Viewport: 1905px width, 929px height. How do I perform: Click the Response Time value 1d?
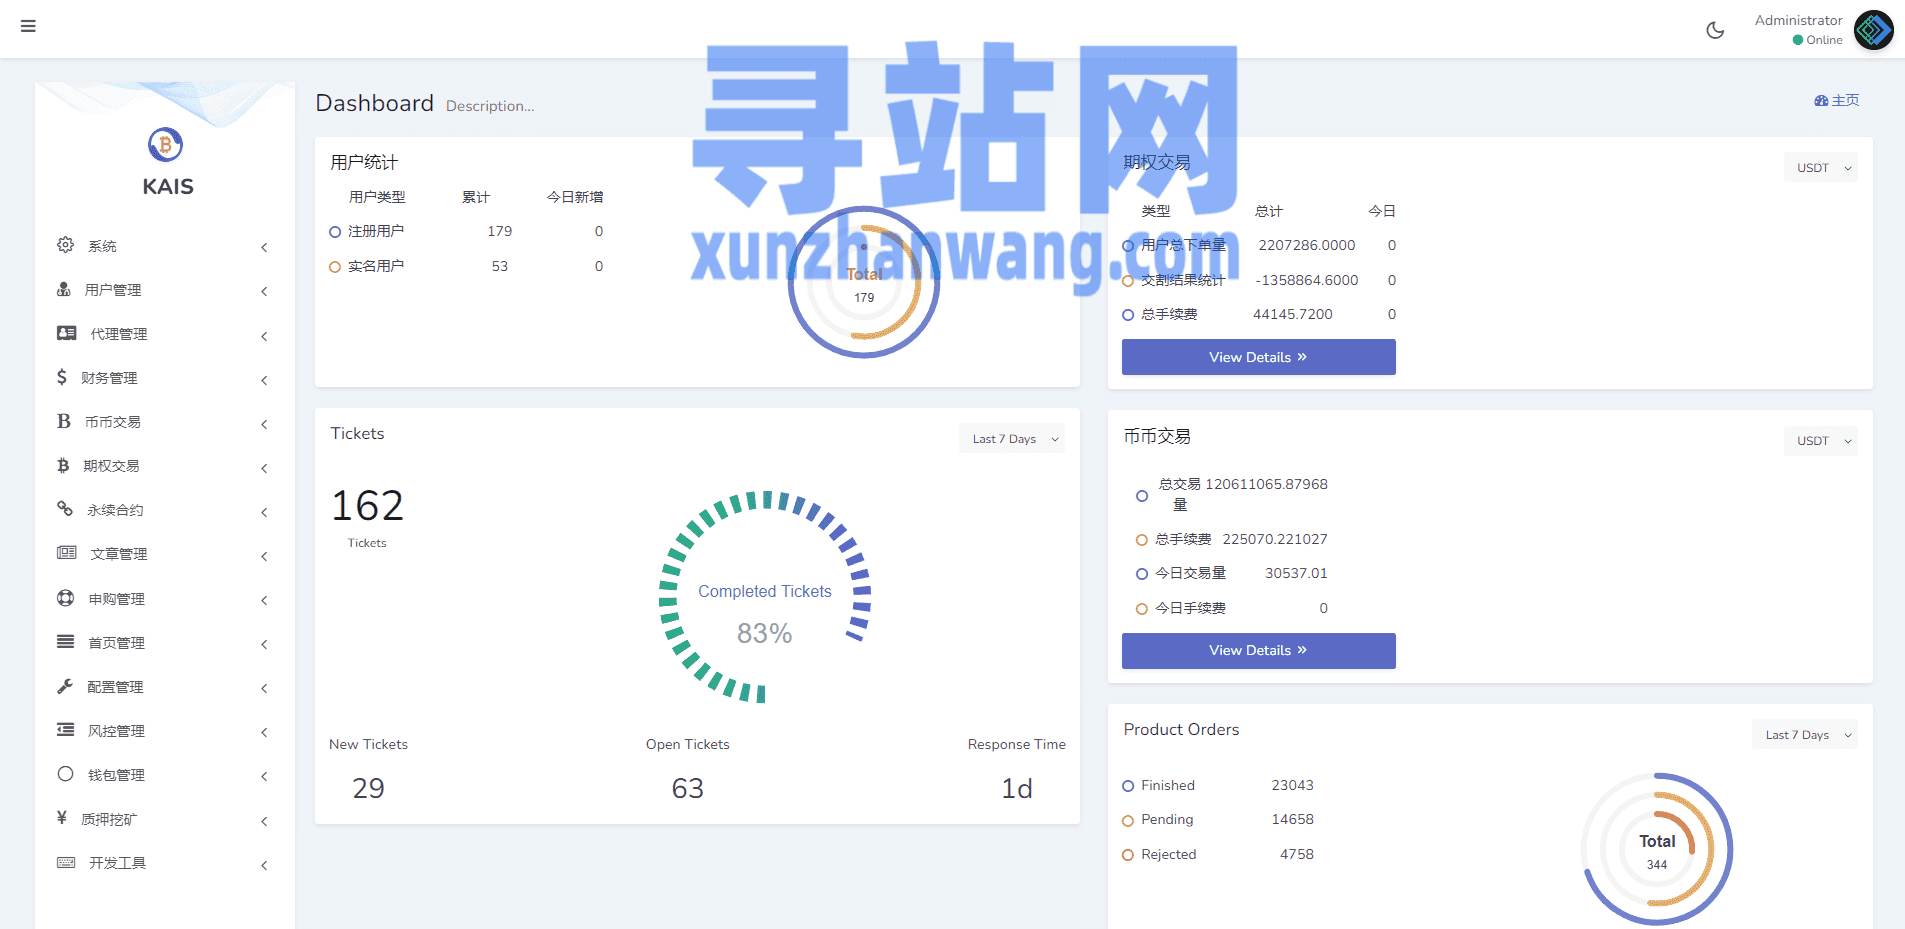(x=1017, y=788)
